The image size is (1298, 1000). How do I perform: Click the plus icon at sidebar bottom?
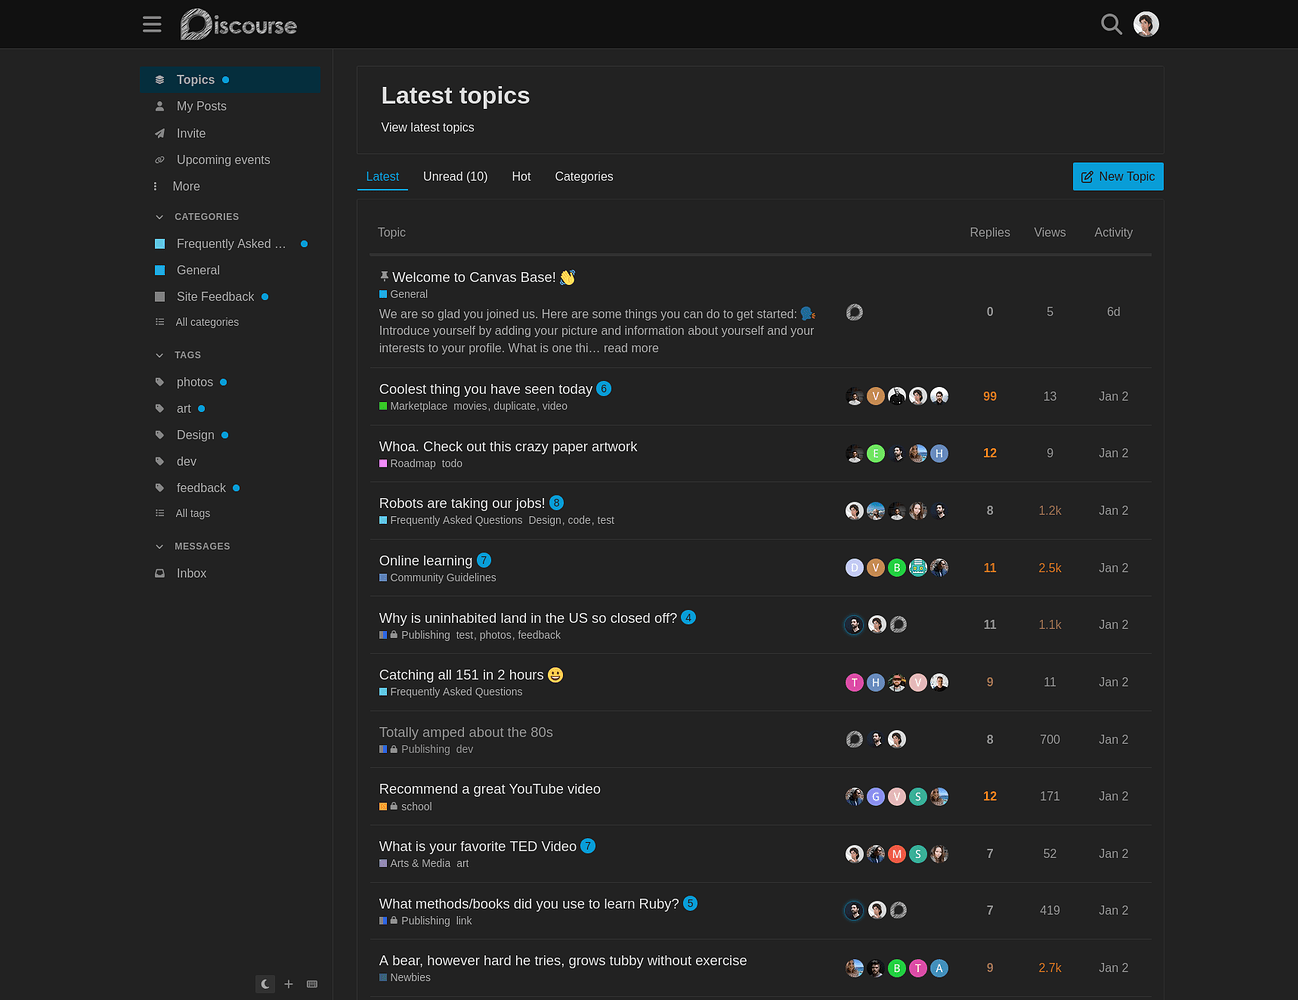pos(289,984)
